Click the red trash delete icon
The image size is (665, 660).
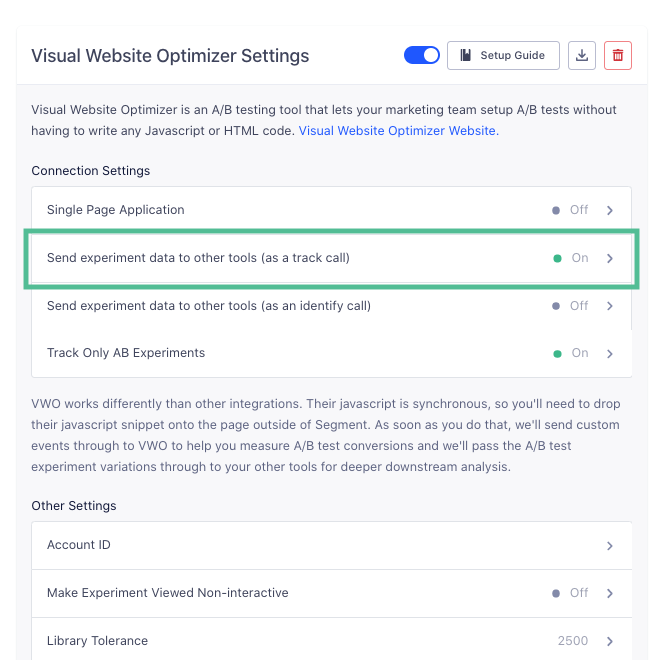pos(618,55)
